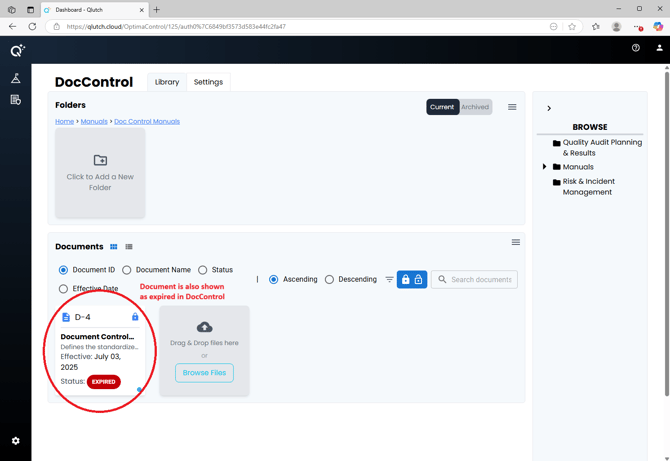Click the browser workspaces icon
This screenshot has height=461, width=670.
(x=12, y=9)
